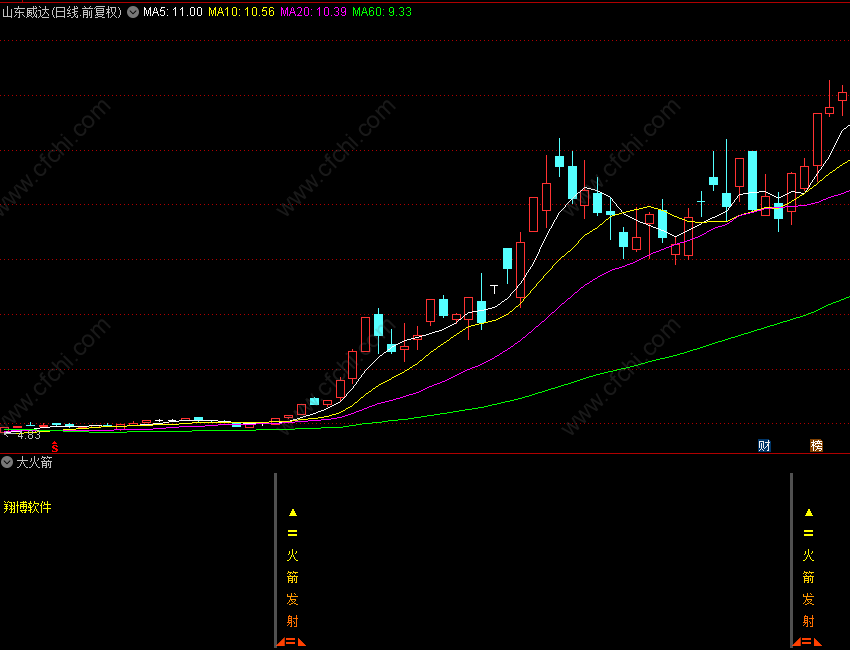Viewport: 850px width, 650px height.
Task: Click the T marker above candle
Action: pyautogui.click(x=494, y=289)
